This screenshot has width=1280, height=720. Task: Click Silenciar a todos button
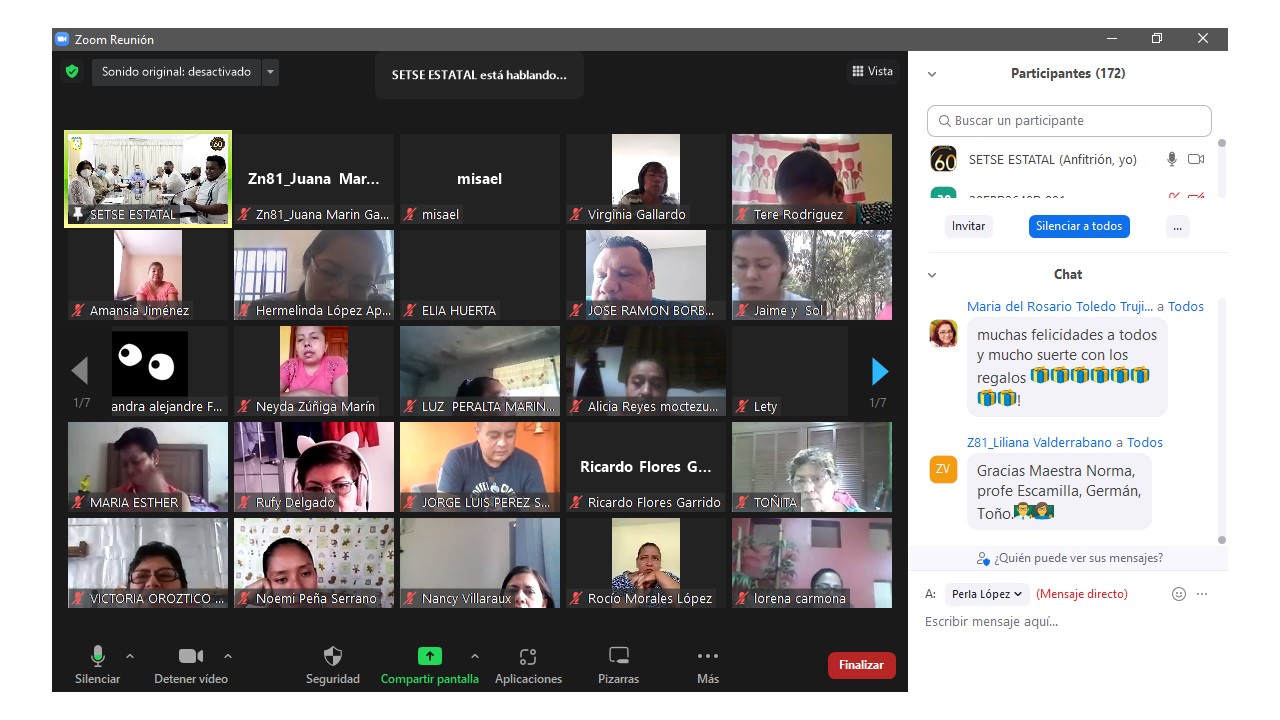(1079, 226)
